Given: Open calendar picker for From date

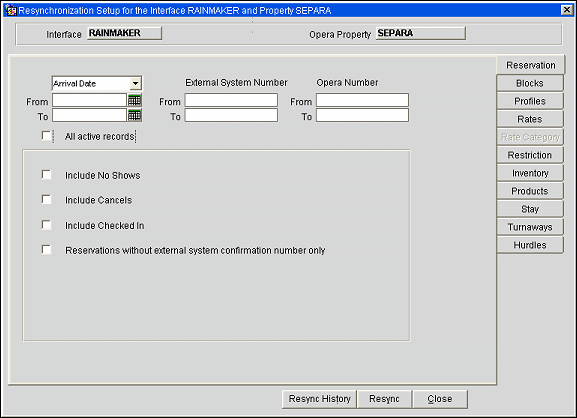Looking at the screenshot, I should pos(134,100).
